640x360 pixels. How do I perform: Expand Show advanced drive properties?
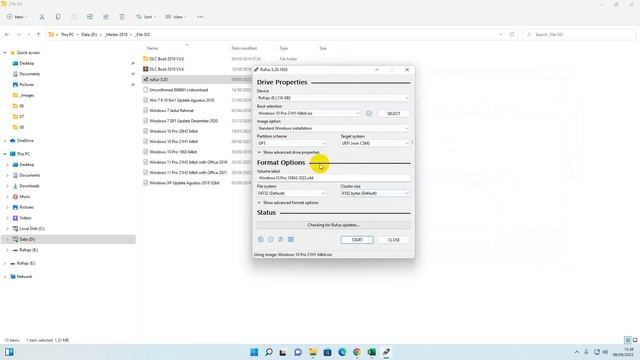(x=289, y=152)
